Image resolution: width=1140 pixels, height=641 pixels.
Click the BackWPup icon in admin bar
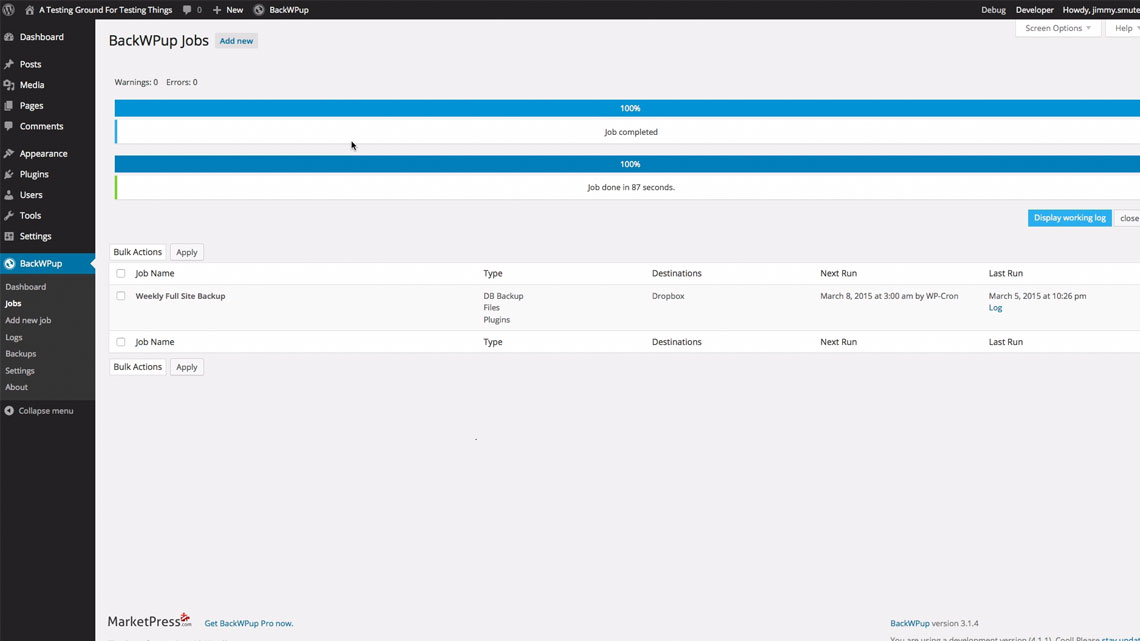[x=259, y=10]
